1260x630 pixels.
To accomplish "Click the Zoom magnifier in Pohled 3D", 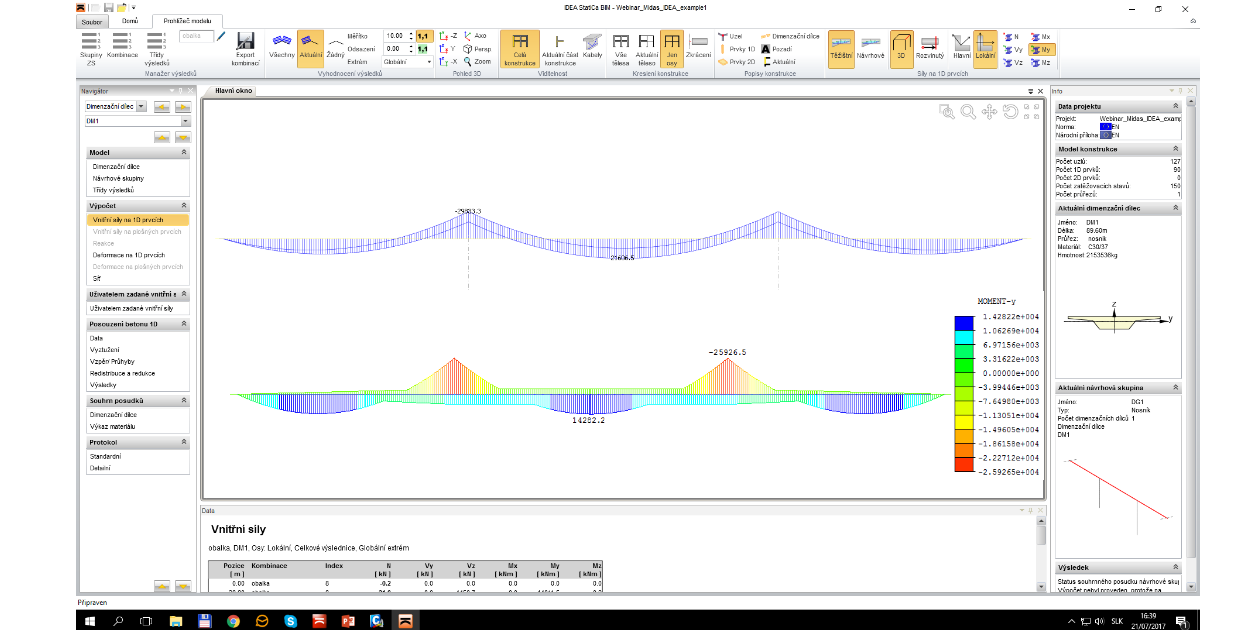I will [x=477, y=61].
